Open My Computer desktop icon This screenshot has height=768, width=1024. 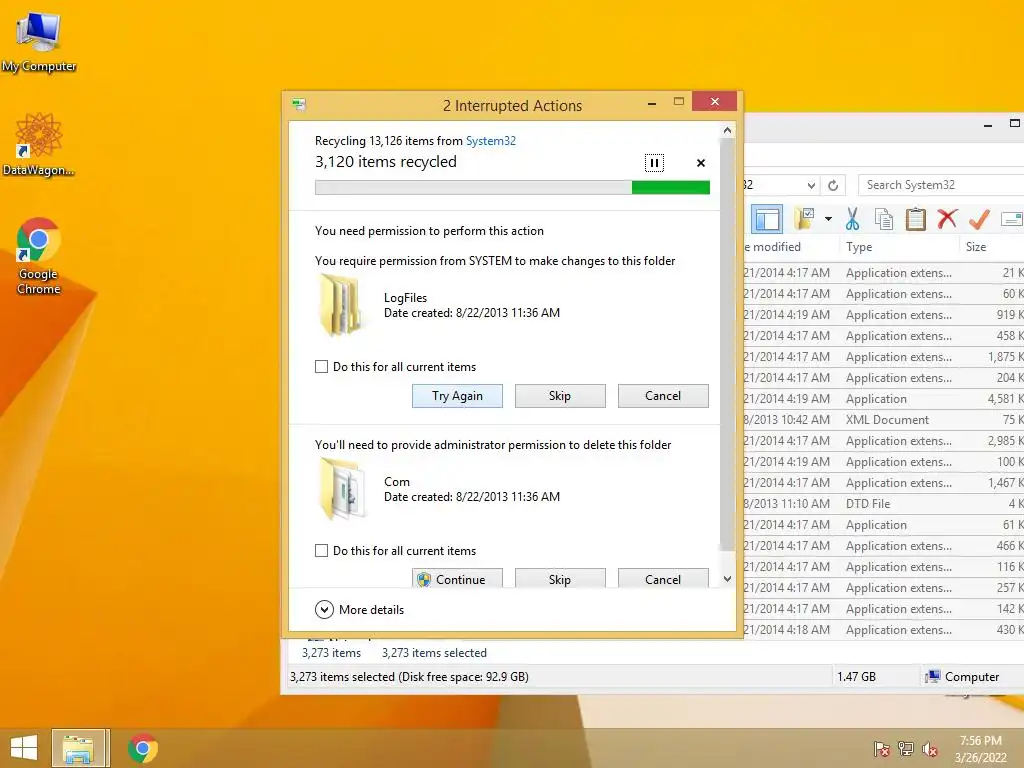(39, 42)
